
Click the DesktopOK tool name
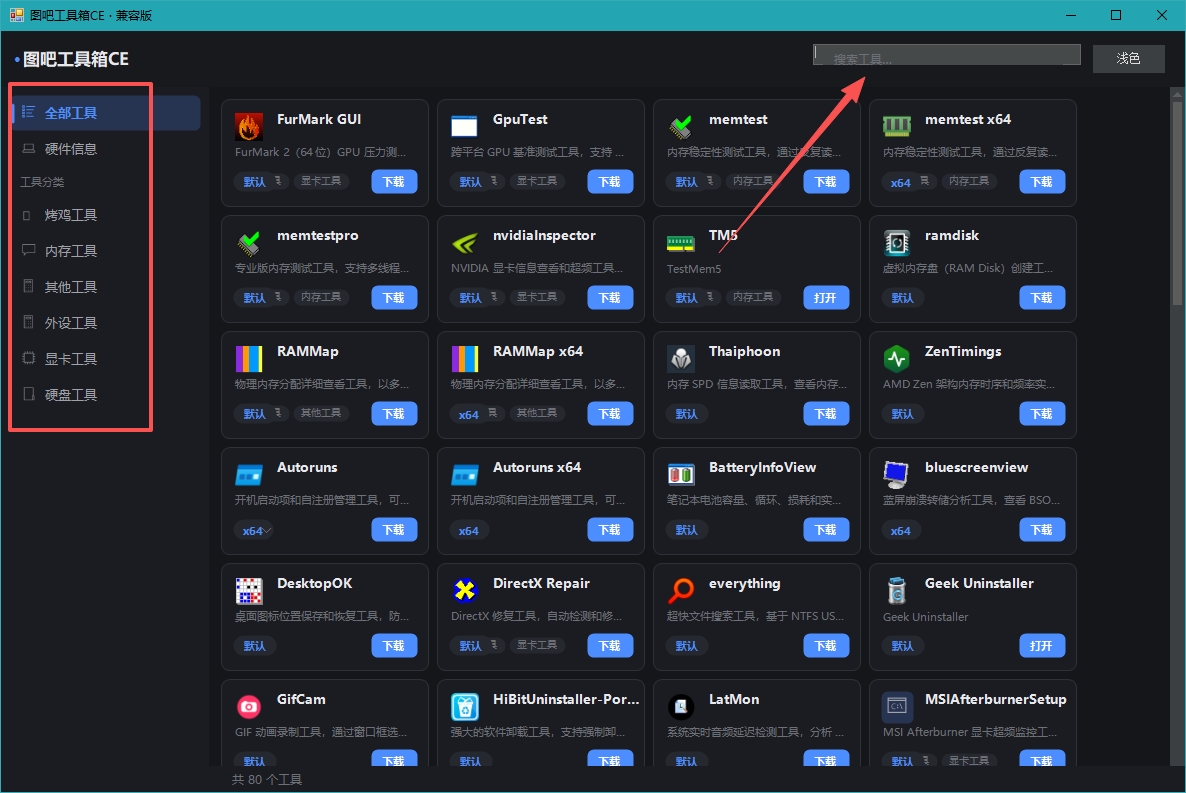click(315, 583)
